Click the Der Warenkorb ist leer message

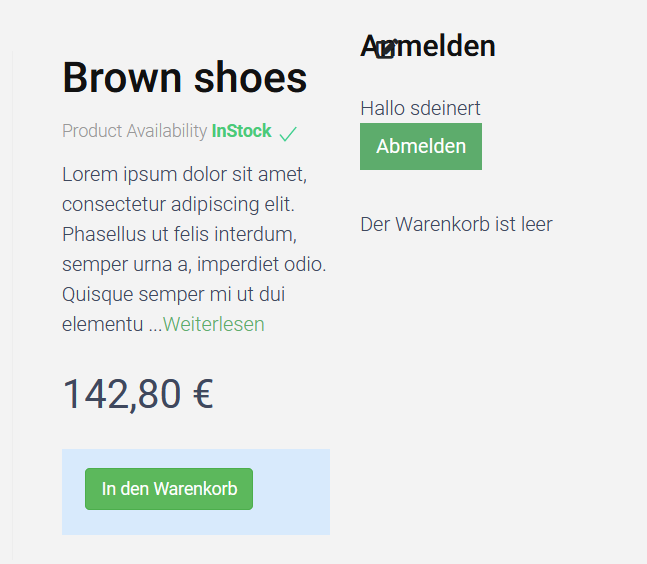coord(456,224)
